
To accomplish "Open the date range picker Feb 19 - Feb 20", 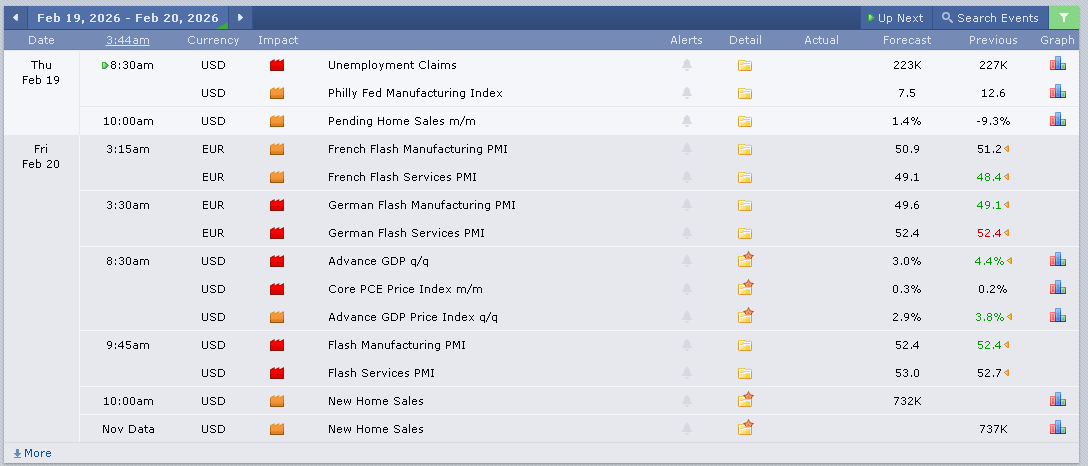I will [128, 18].
